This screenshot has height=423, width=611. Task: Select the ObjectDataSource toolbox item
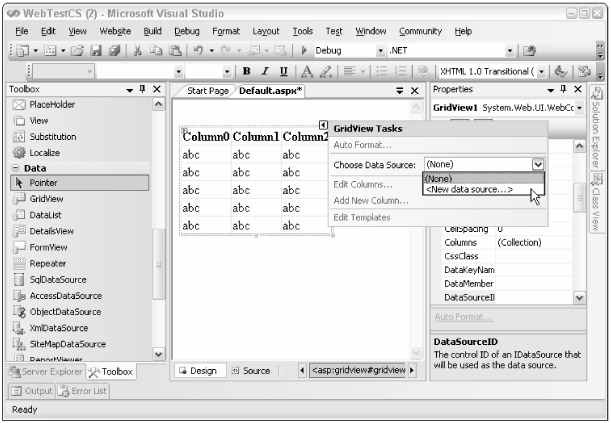(63, 311)
